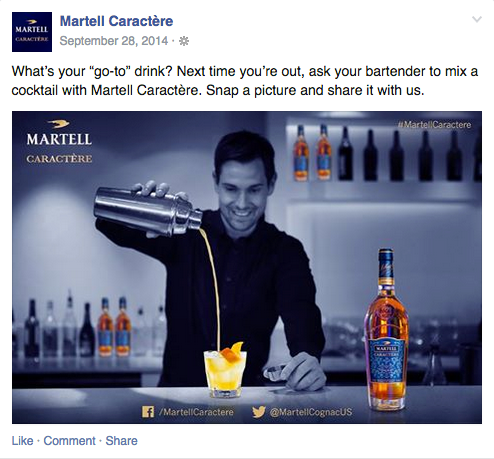Open the Martell Caractère page name link
The width and height of the screenshot is (494, 459).
pyautogui.click(x=116, y=21)
